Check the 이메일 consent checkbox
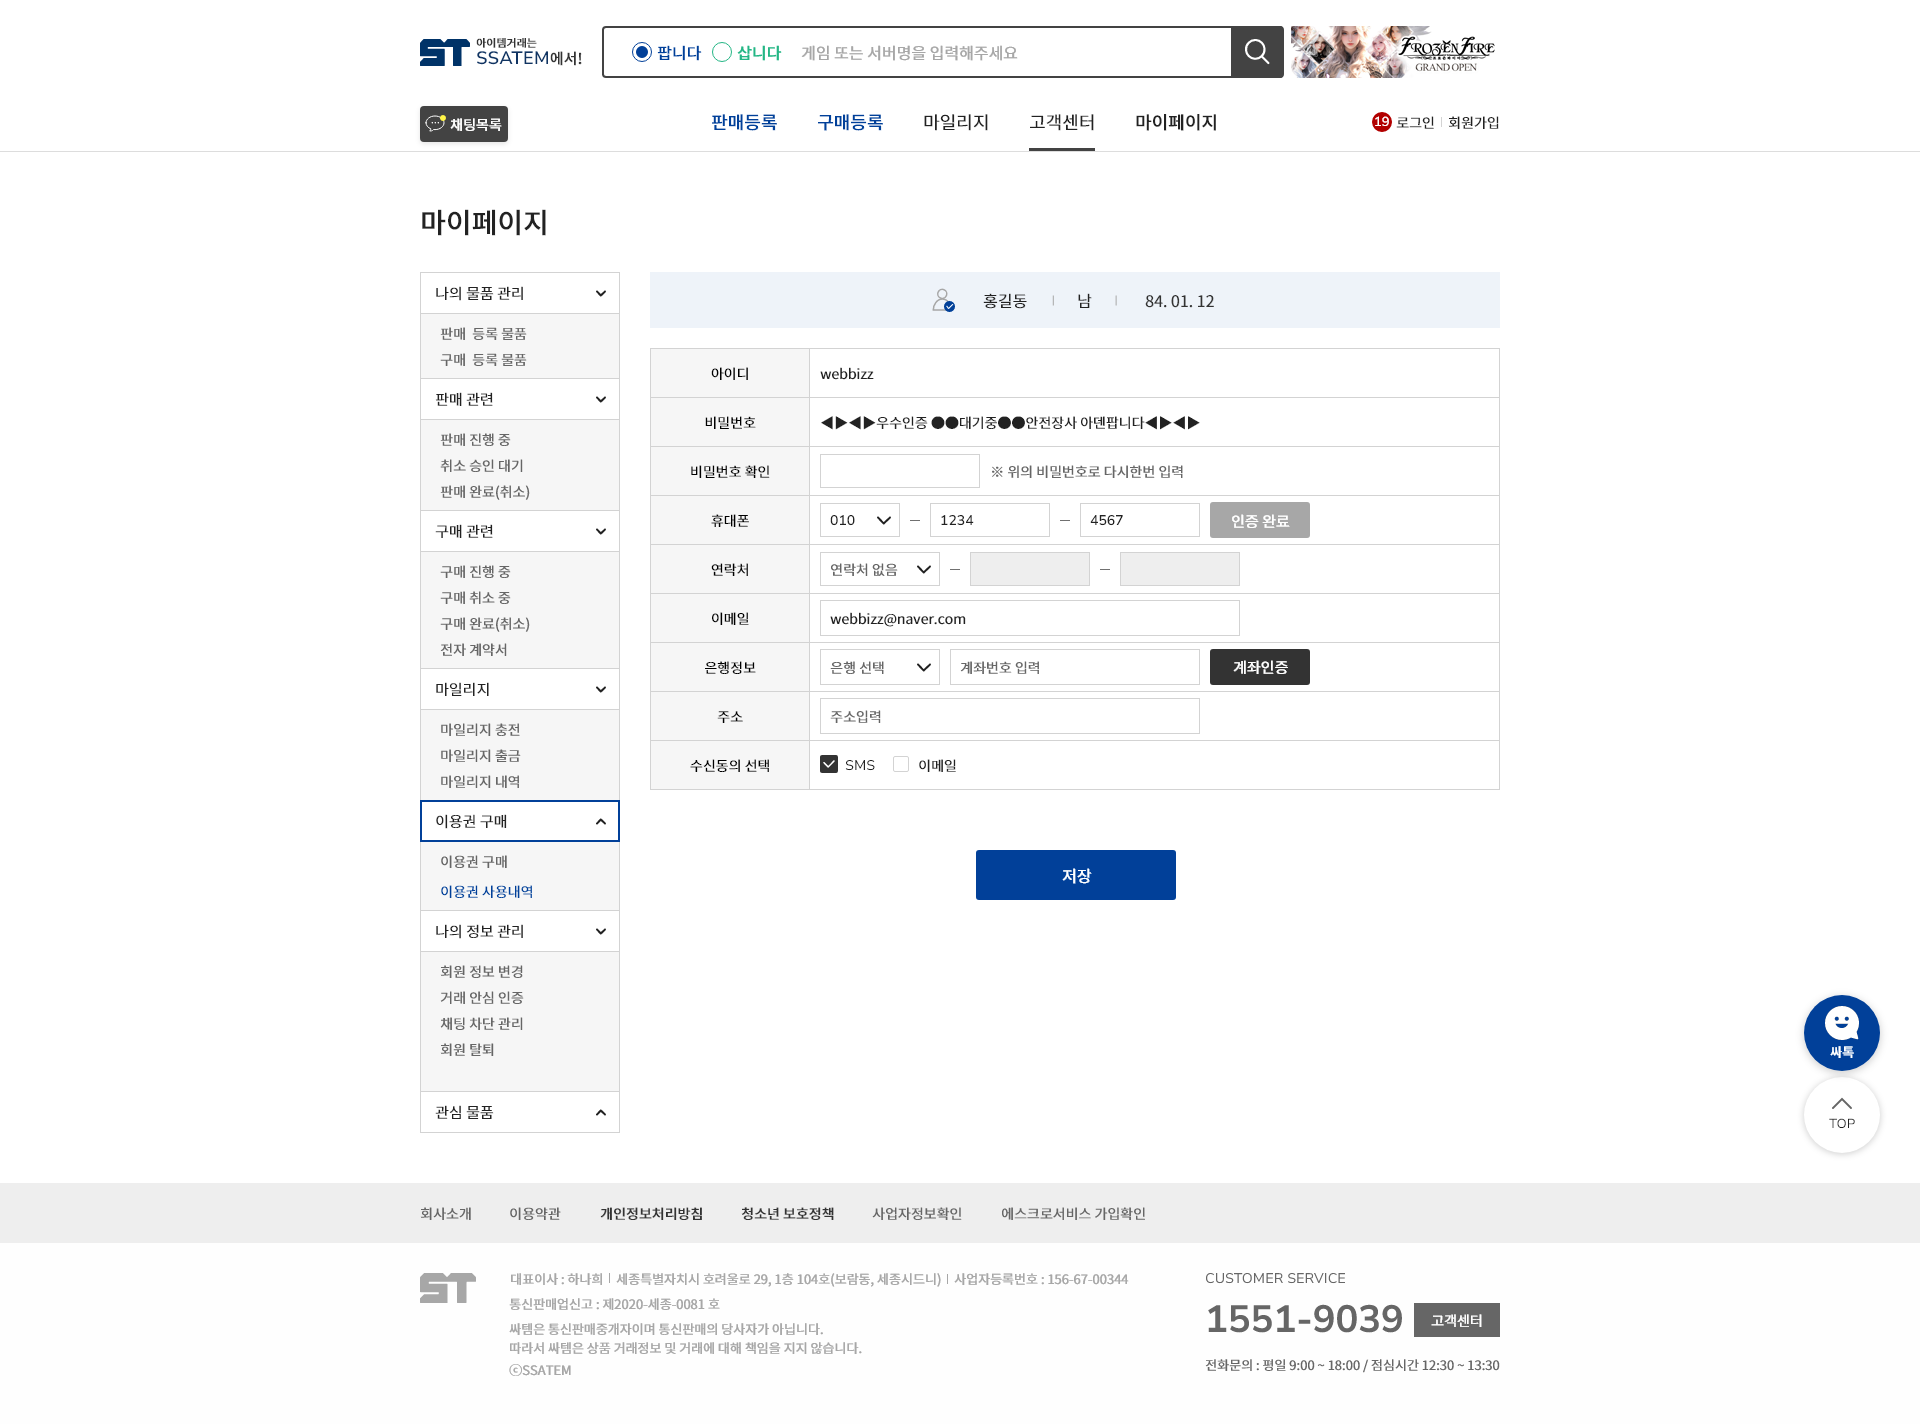Screen dimensions: 1920x1424 point(901,764)
